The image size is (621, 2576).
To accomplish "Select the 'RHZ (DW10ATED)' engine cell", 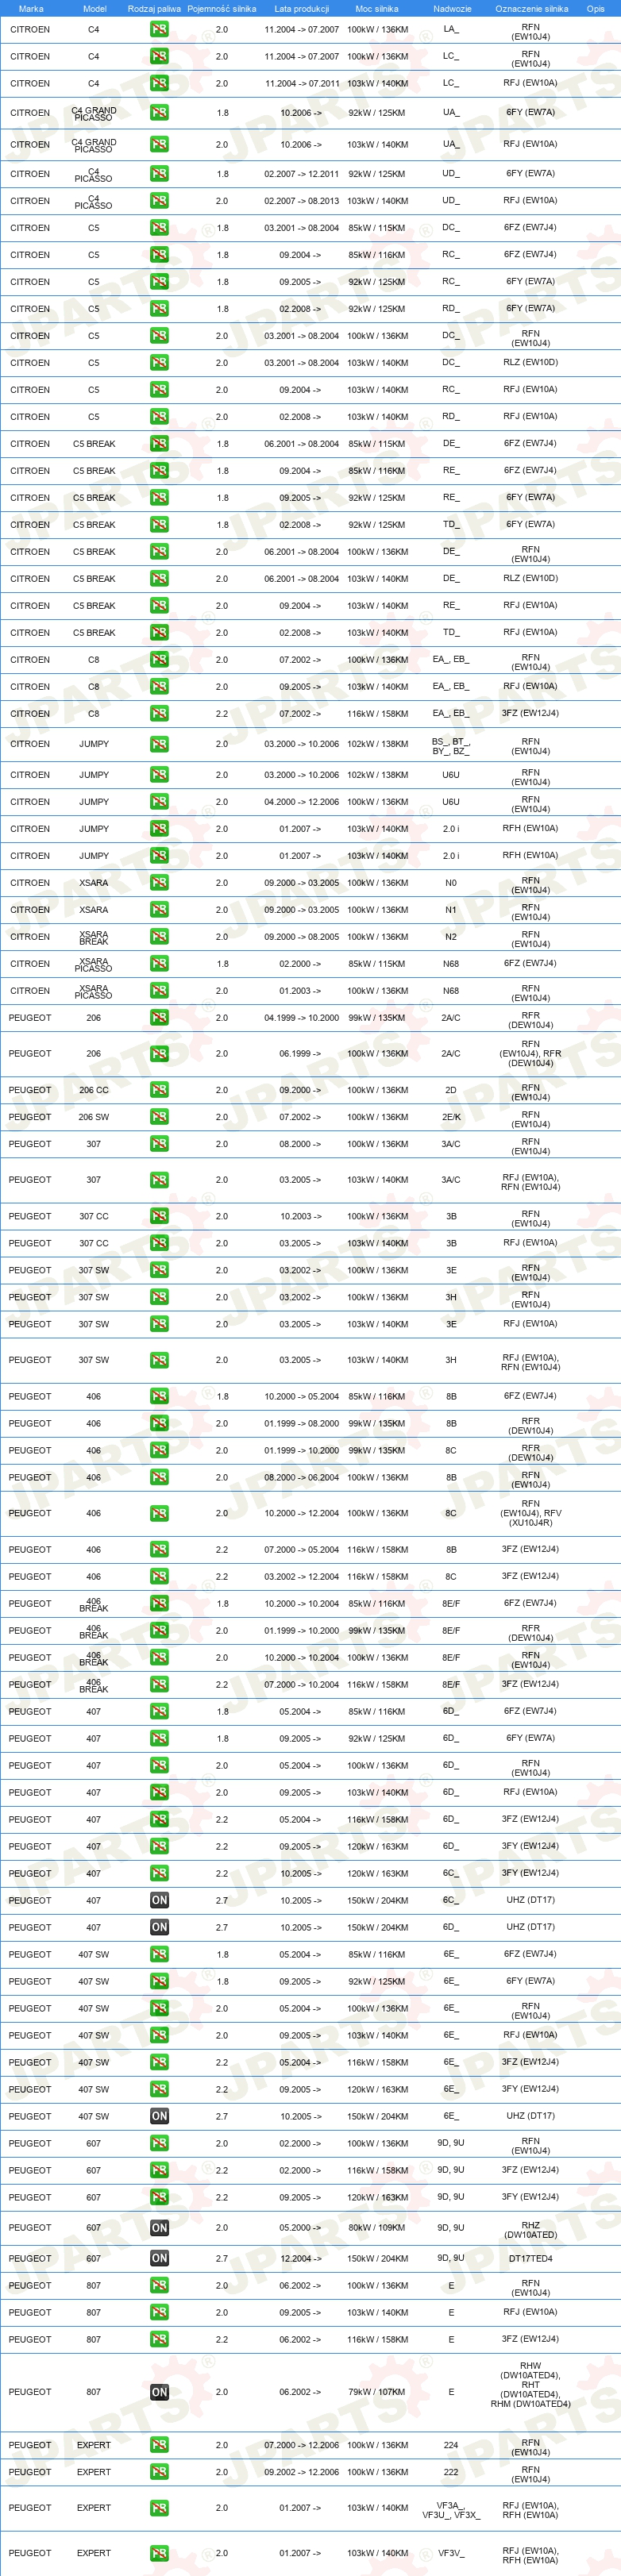I will pyautogui.click(x=531, y=2230).
